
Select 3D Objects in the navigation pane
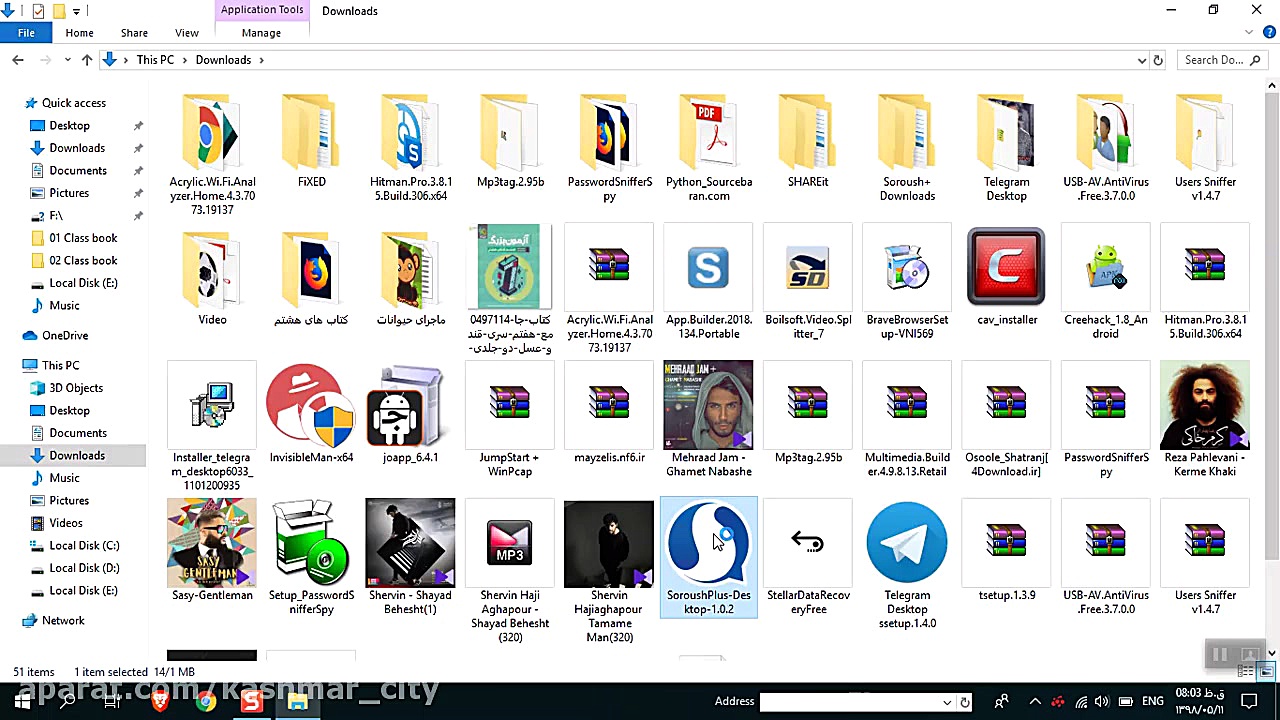(76, 388)
